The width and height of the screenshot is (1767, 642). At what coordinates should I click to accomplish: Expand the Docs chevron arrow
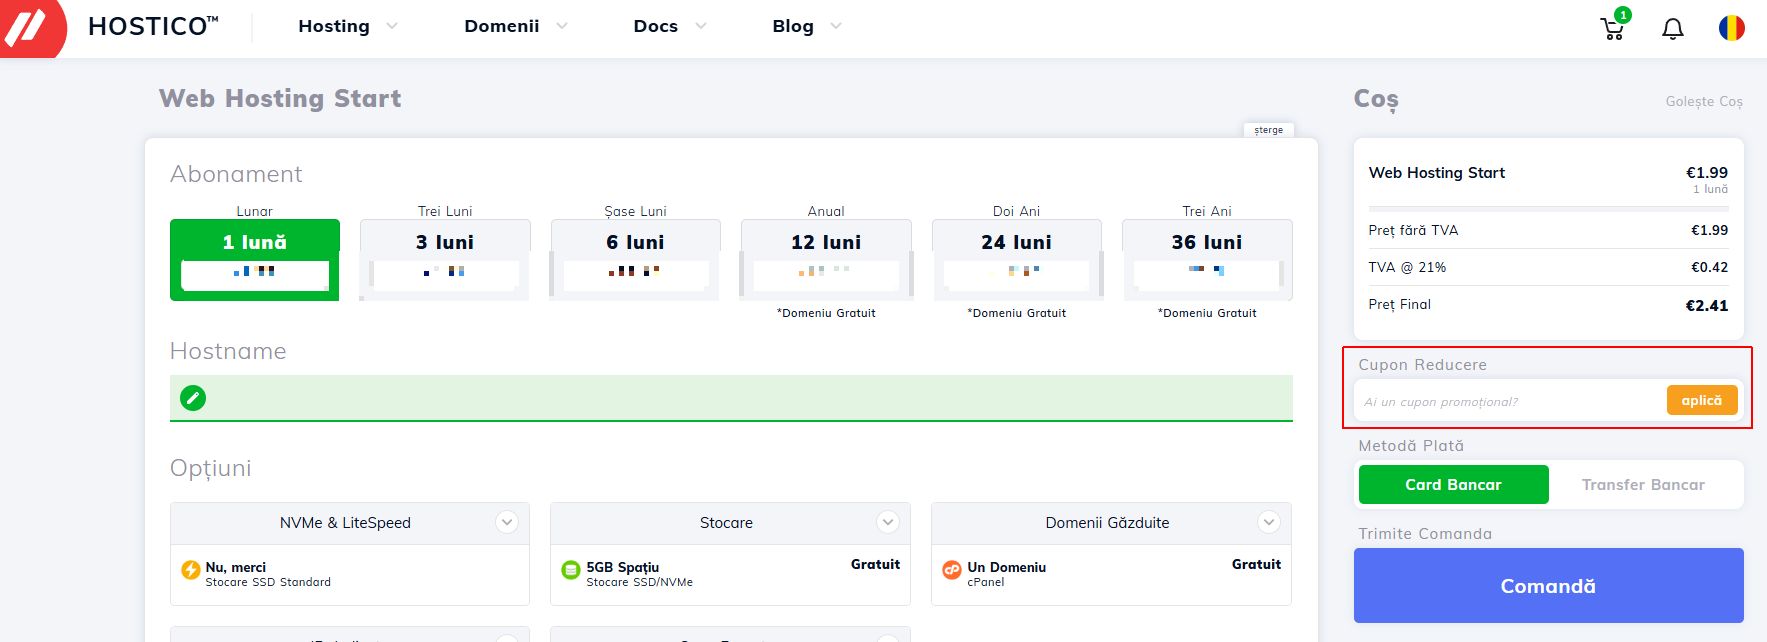[701, 26]
